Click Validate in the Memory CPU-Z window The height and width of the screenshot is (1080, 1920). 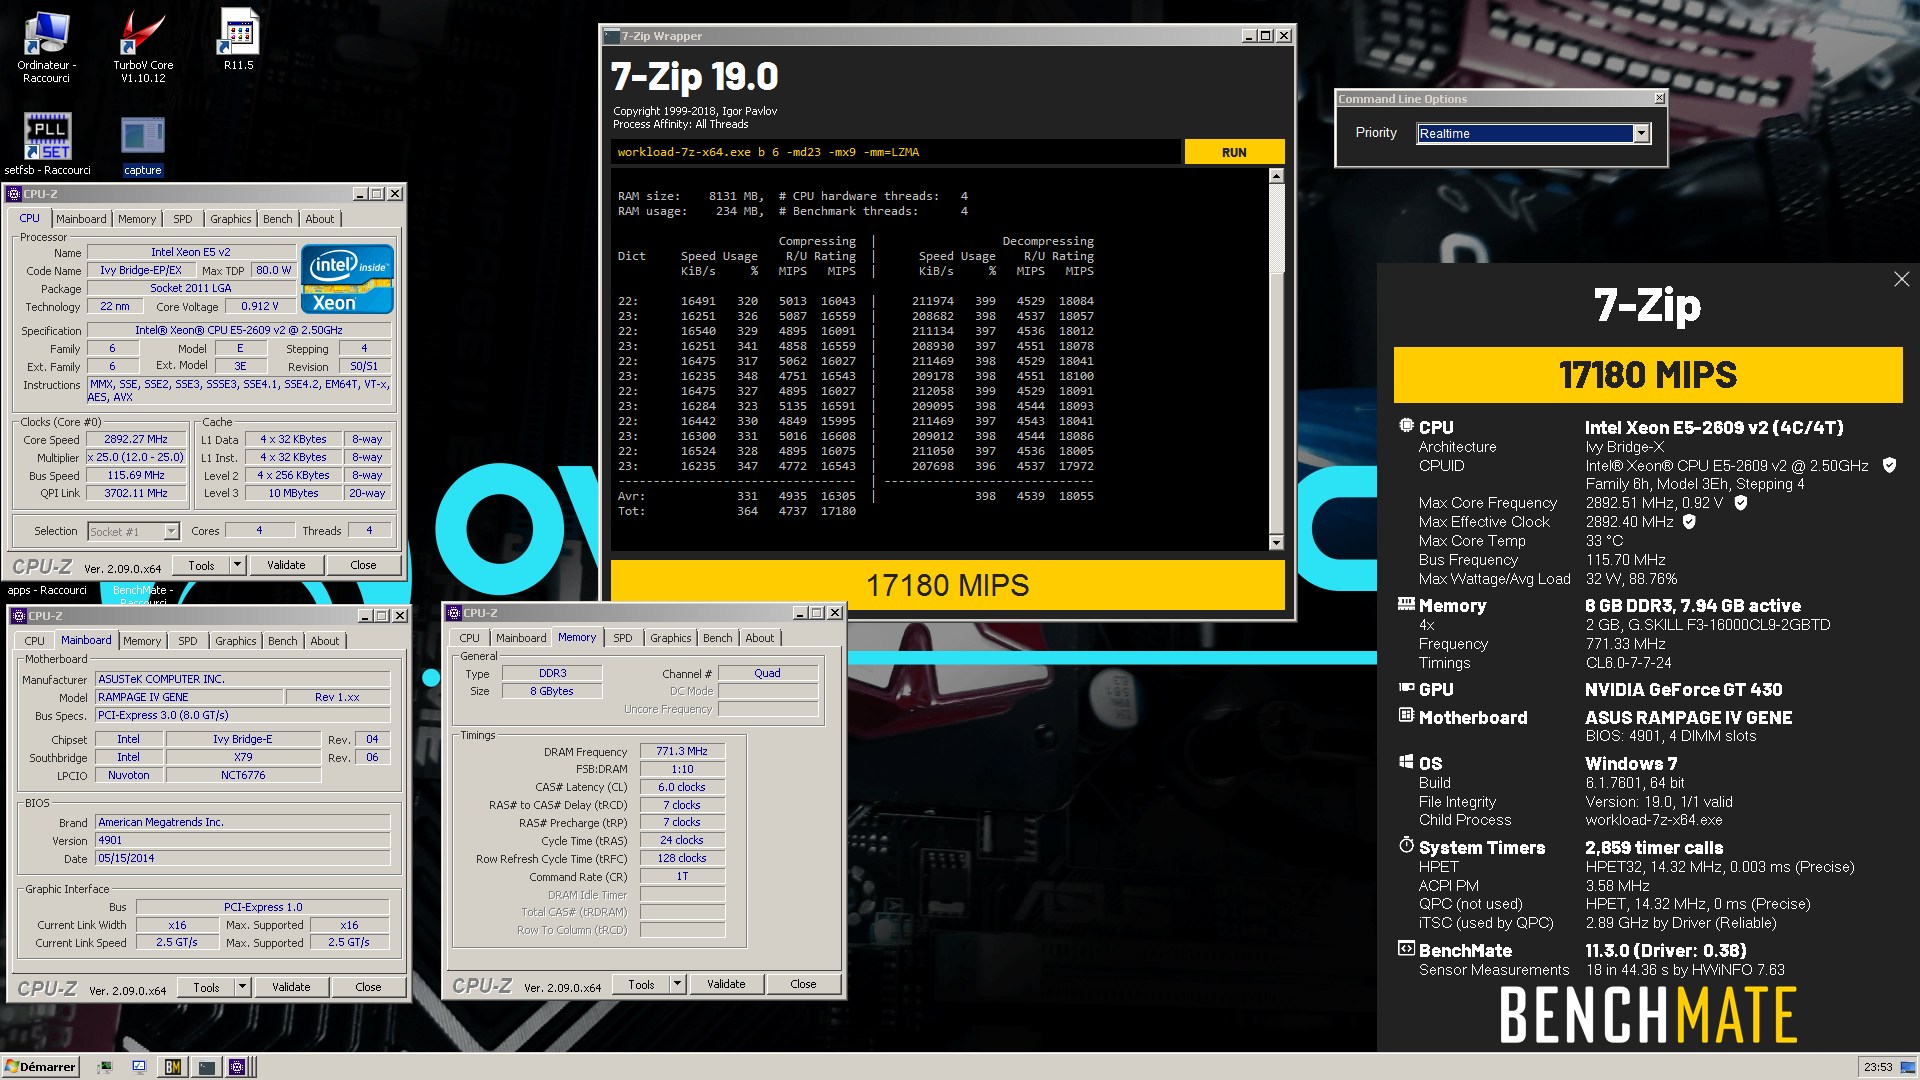tap(726, 984)
